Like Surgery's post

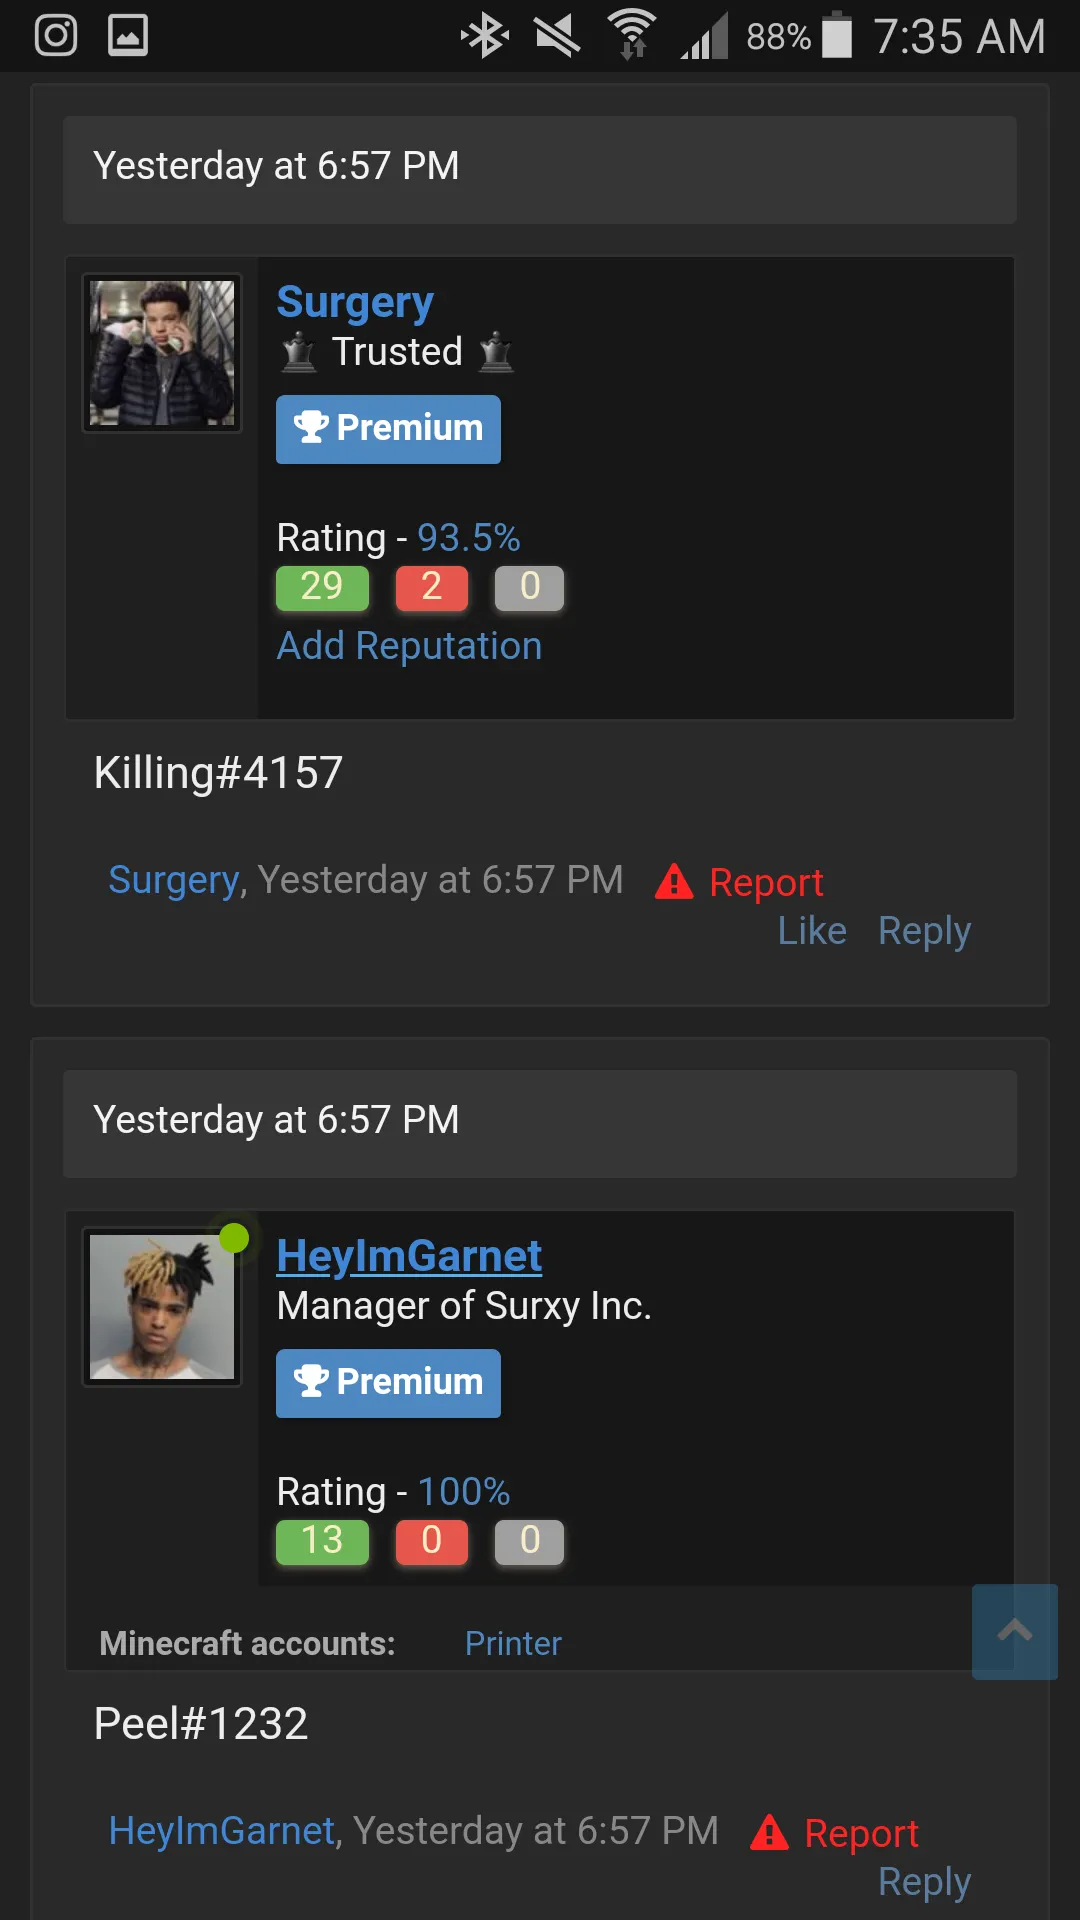coord(812,931)
